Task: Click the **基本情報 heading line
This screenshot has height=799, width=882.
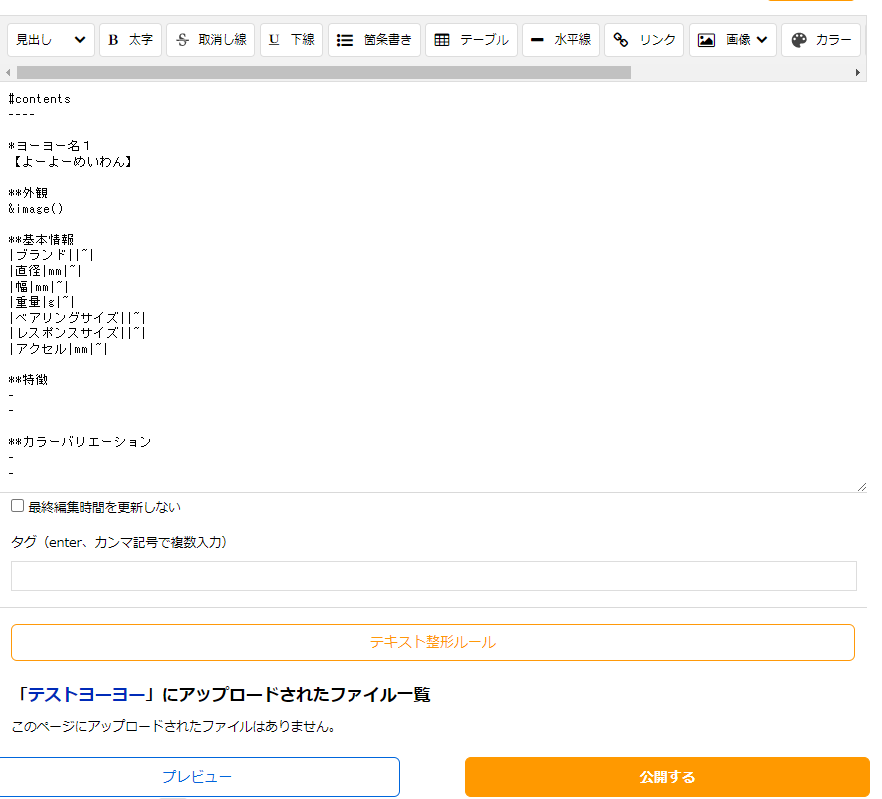Action: [41, 240]
